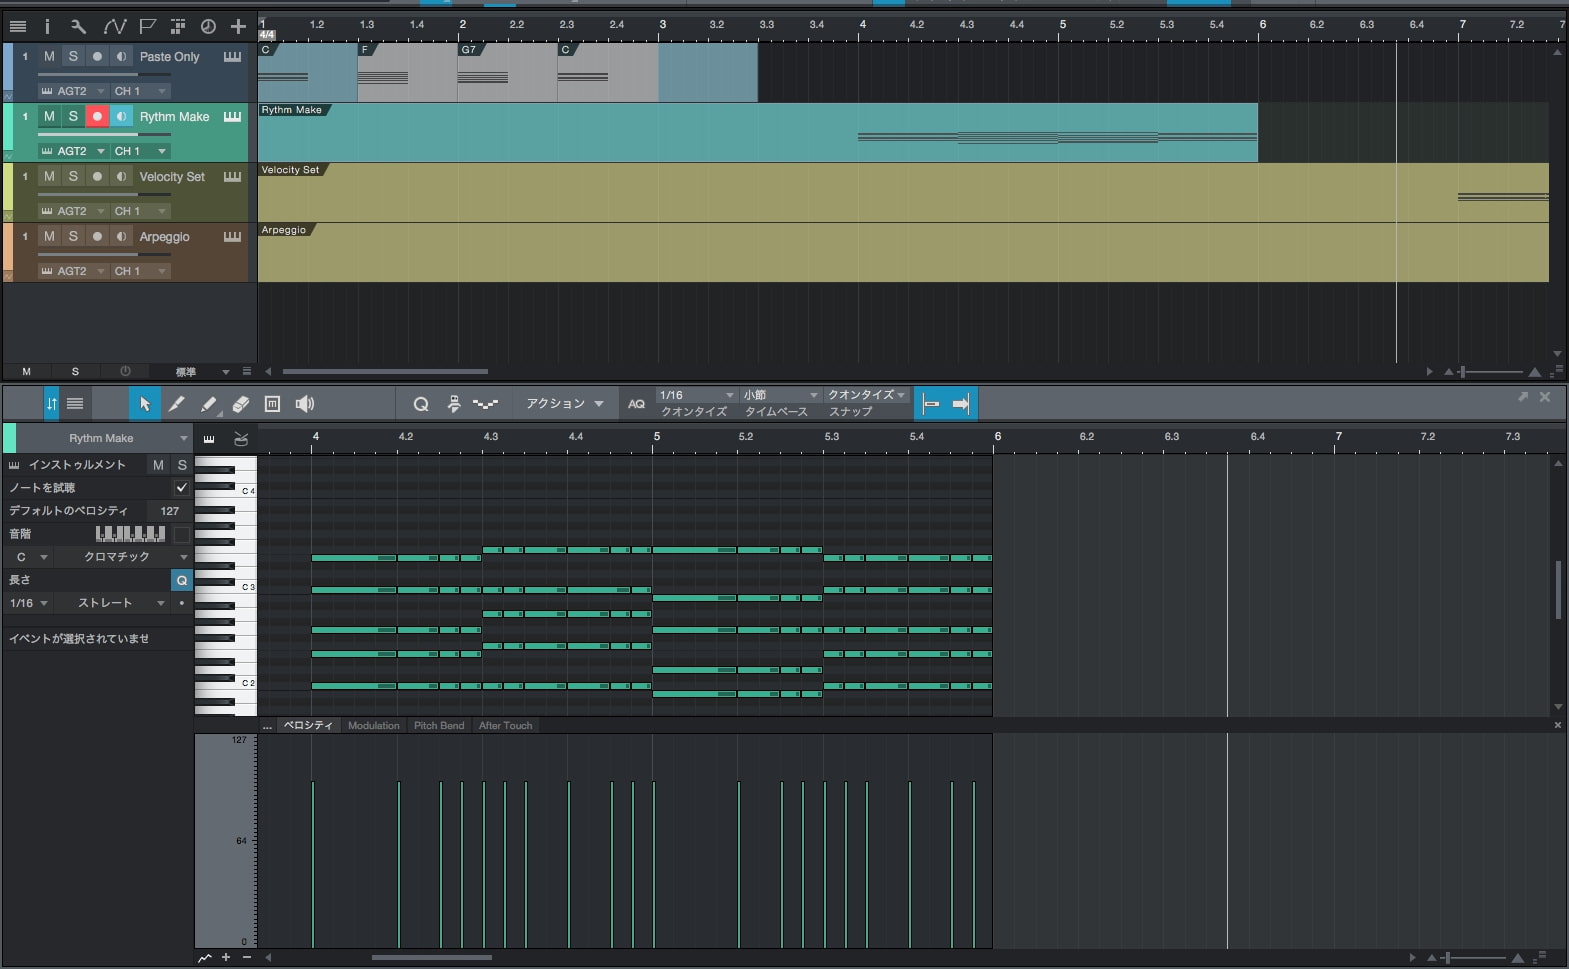Viewport: 1569px width, 969px height.
Task: Open the marker track flag icon
Action: pos(147,27)
